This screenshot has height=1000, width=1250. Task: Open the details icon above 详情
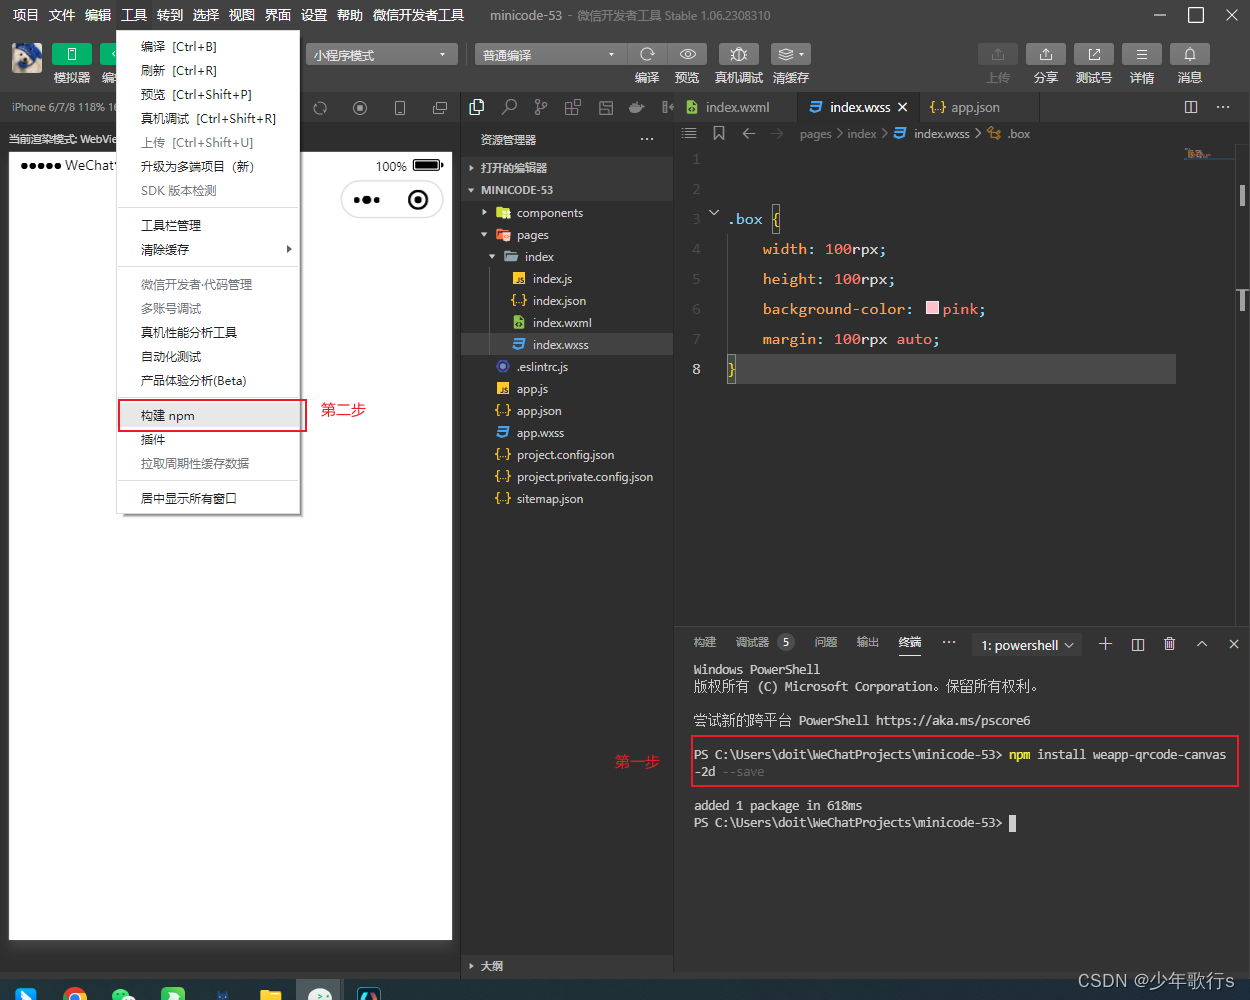coord(1142,54)
